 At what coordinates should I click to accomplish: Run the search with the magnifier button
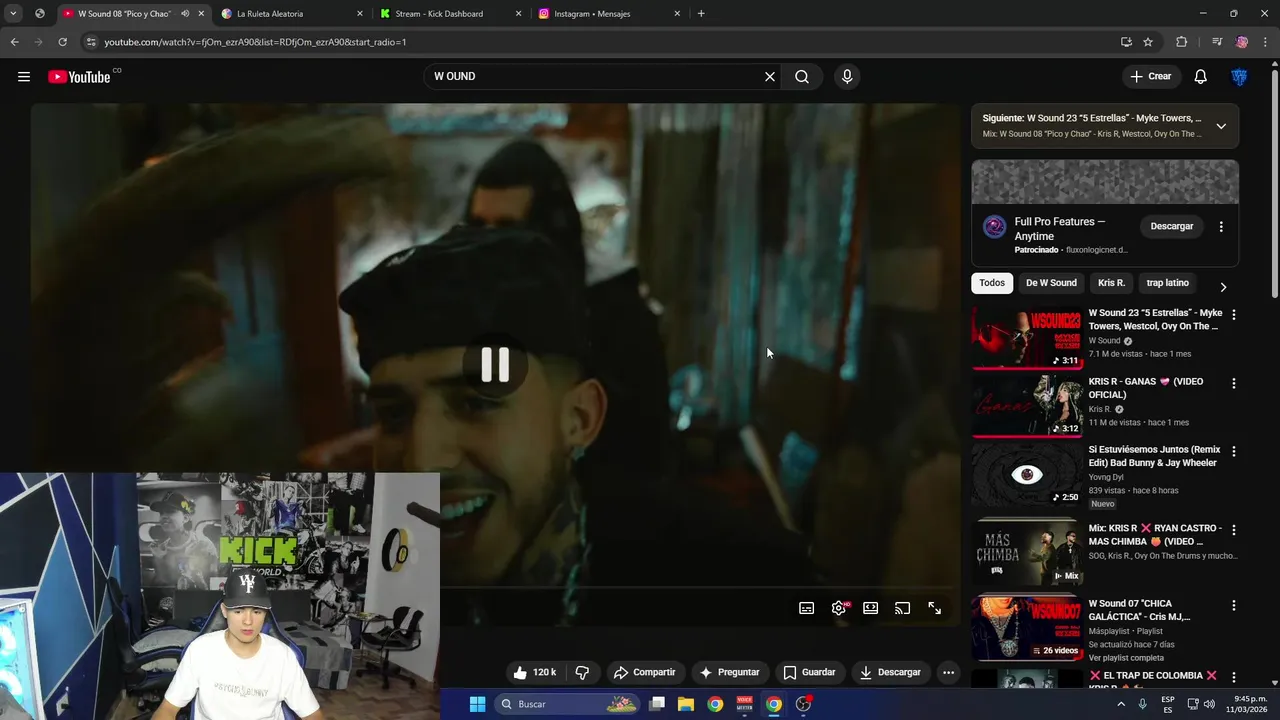pyautogui.click(x=802, y=77)
